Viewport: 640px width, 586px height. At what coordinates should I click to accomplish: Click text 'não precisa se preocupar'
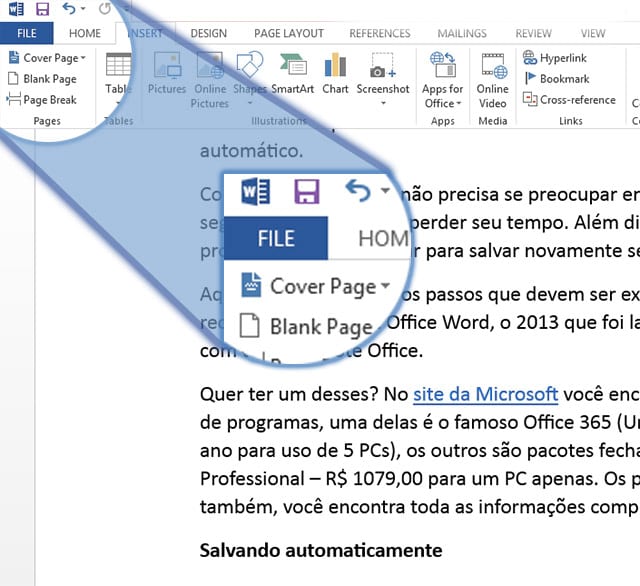coord(509,195)
